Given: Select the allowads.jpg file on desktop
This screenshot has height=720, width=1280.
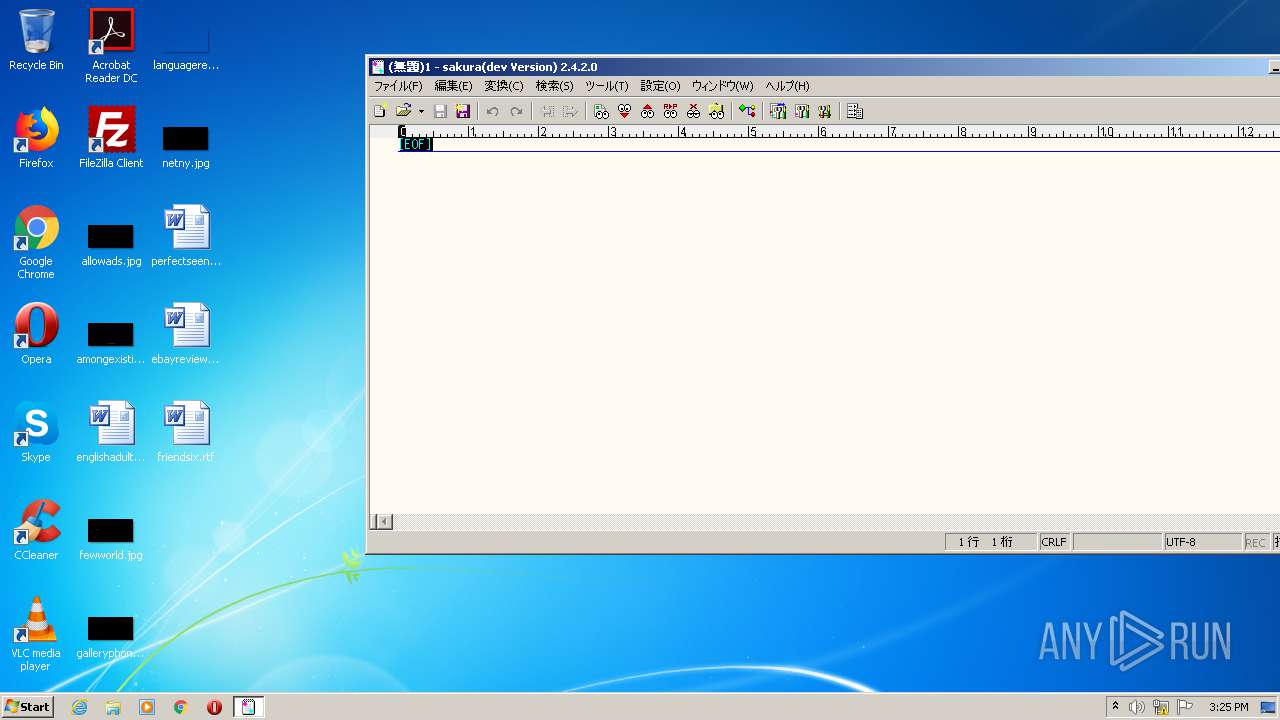Looking at the screenshot, I should coord(111,244).
